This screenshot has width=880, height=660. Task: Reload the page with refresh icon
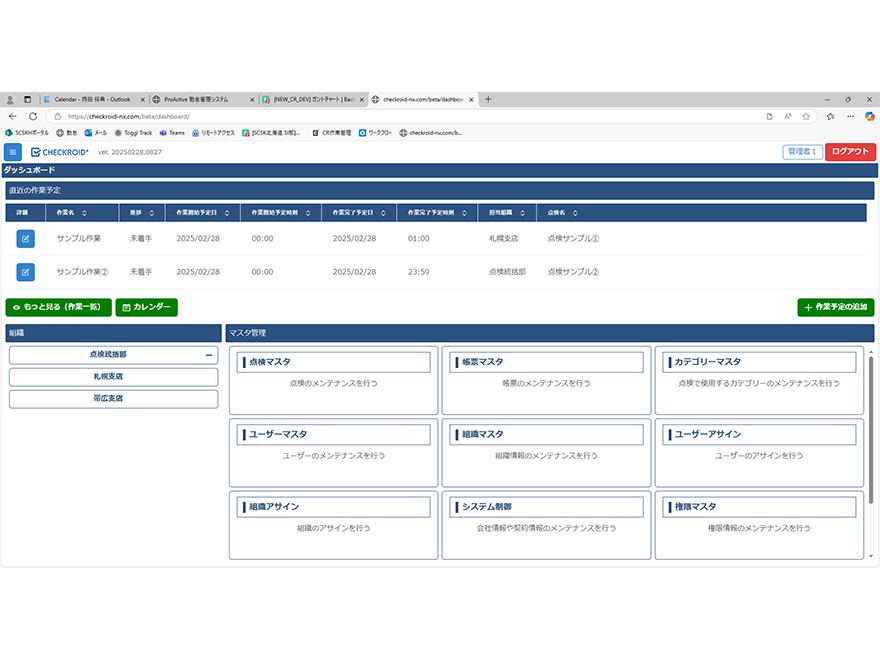[x=33, y=116]
